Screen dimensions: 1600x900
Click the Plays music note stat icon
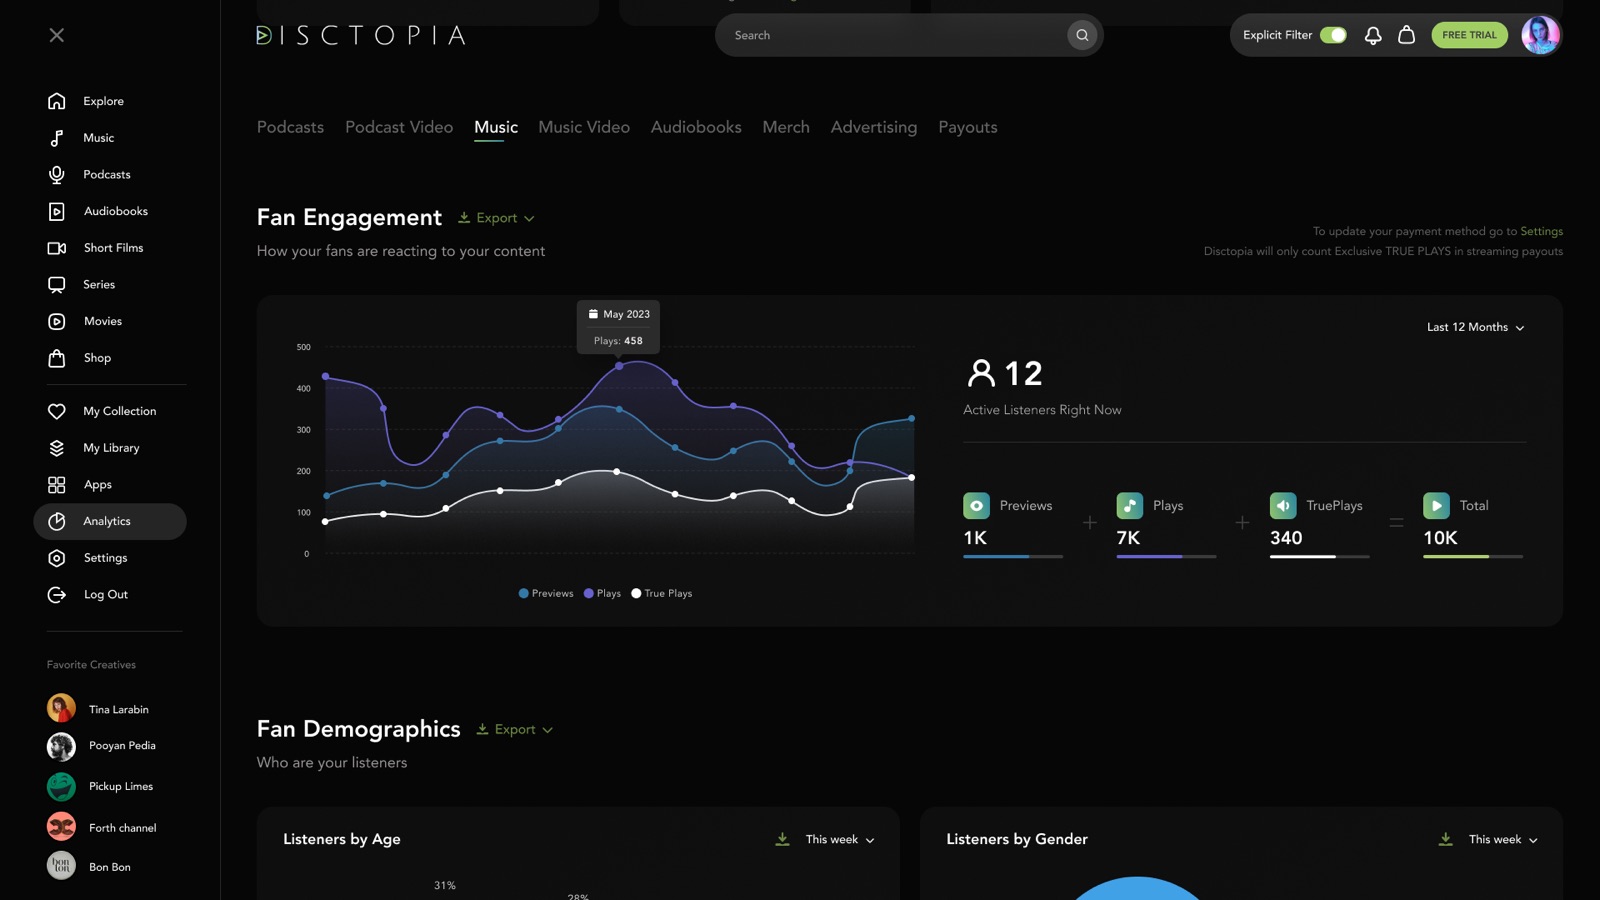[1130, 506]
